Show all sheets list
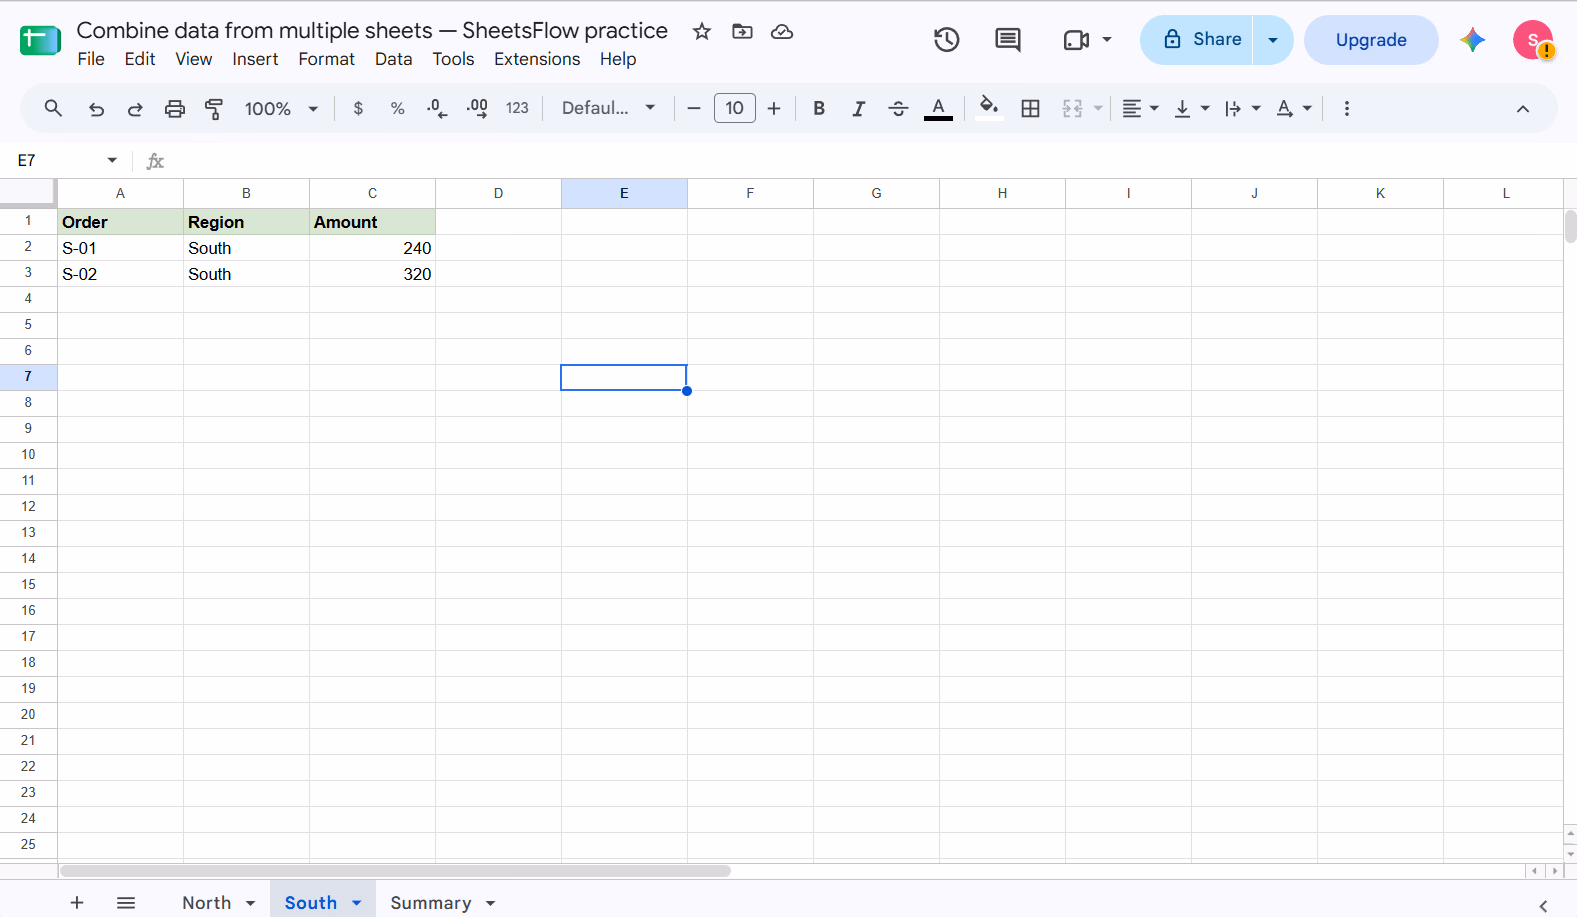 126,903
